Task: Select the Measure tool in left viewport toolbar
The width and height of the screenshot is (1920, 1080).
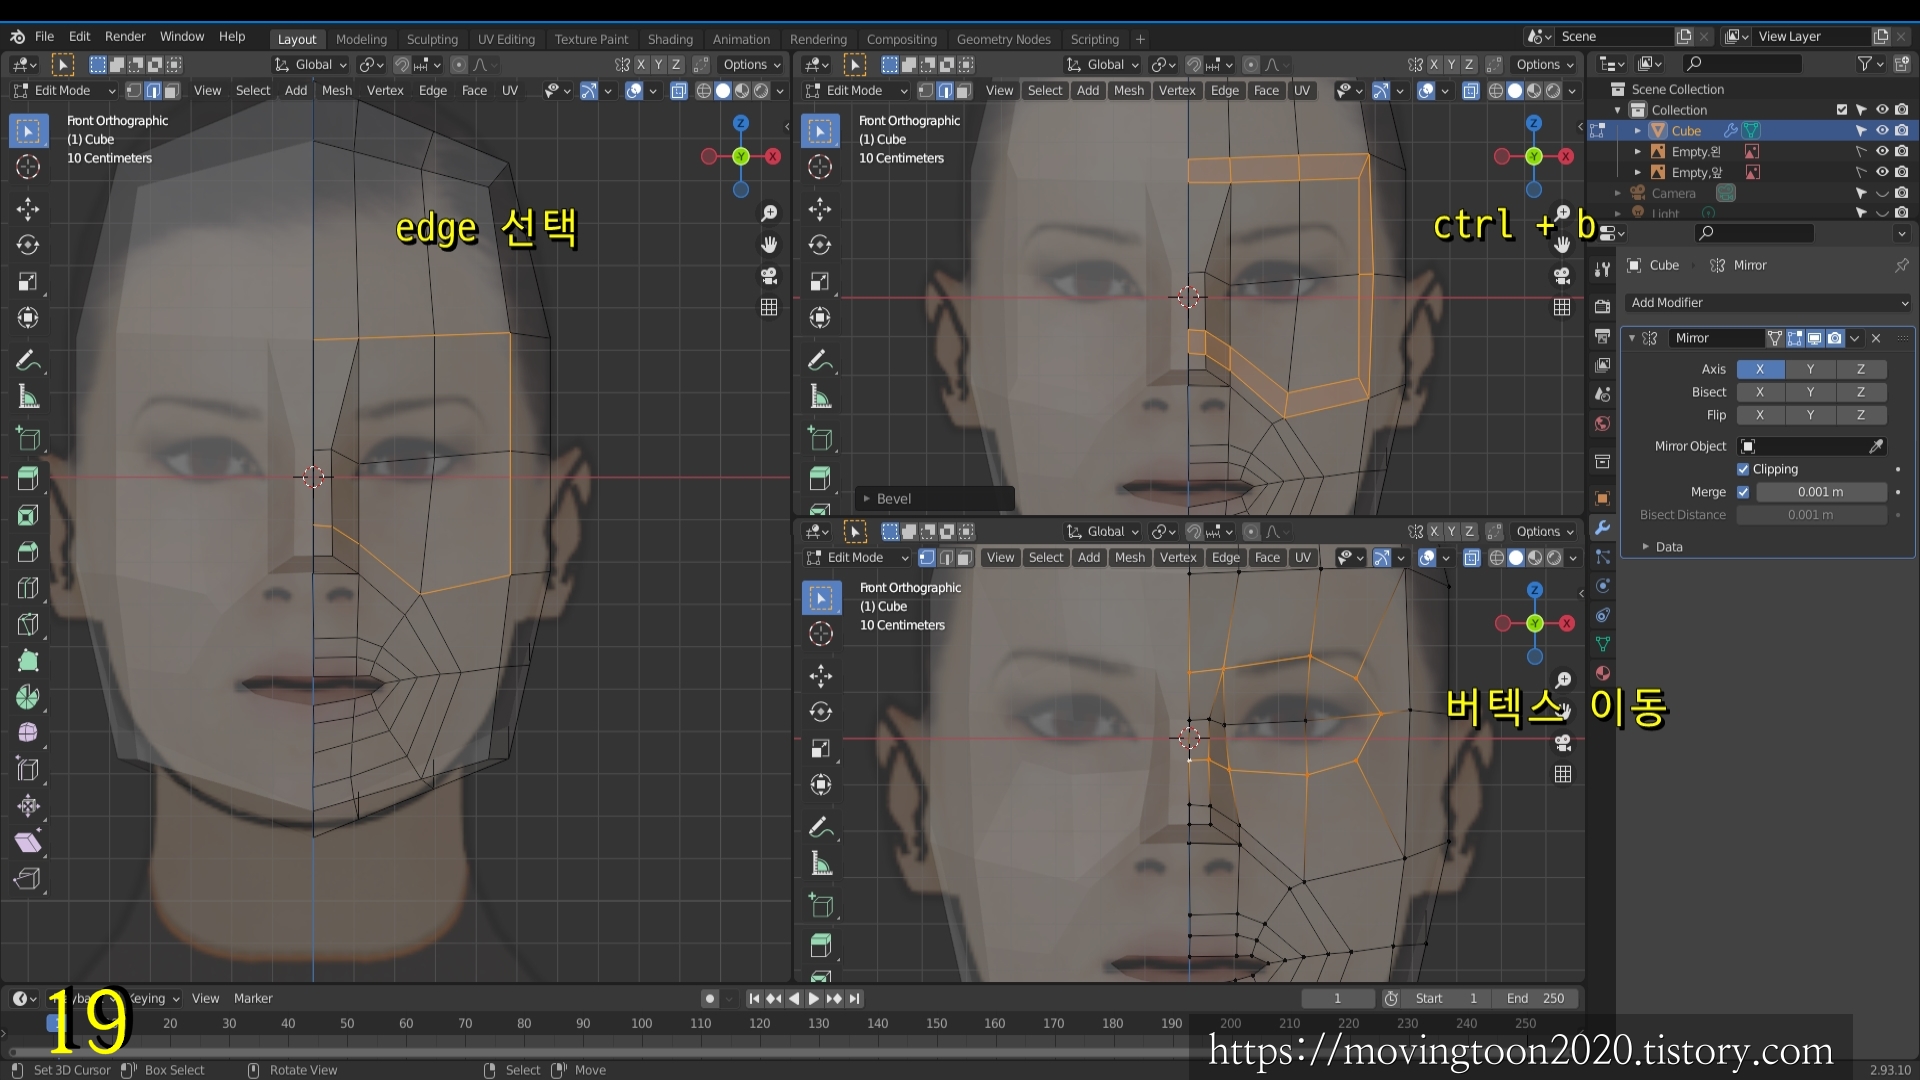Action: (x=28, y=397)
